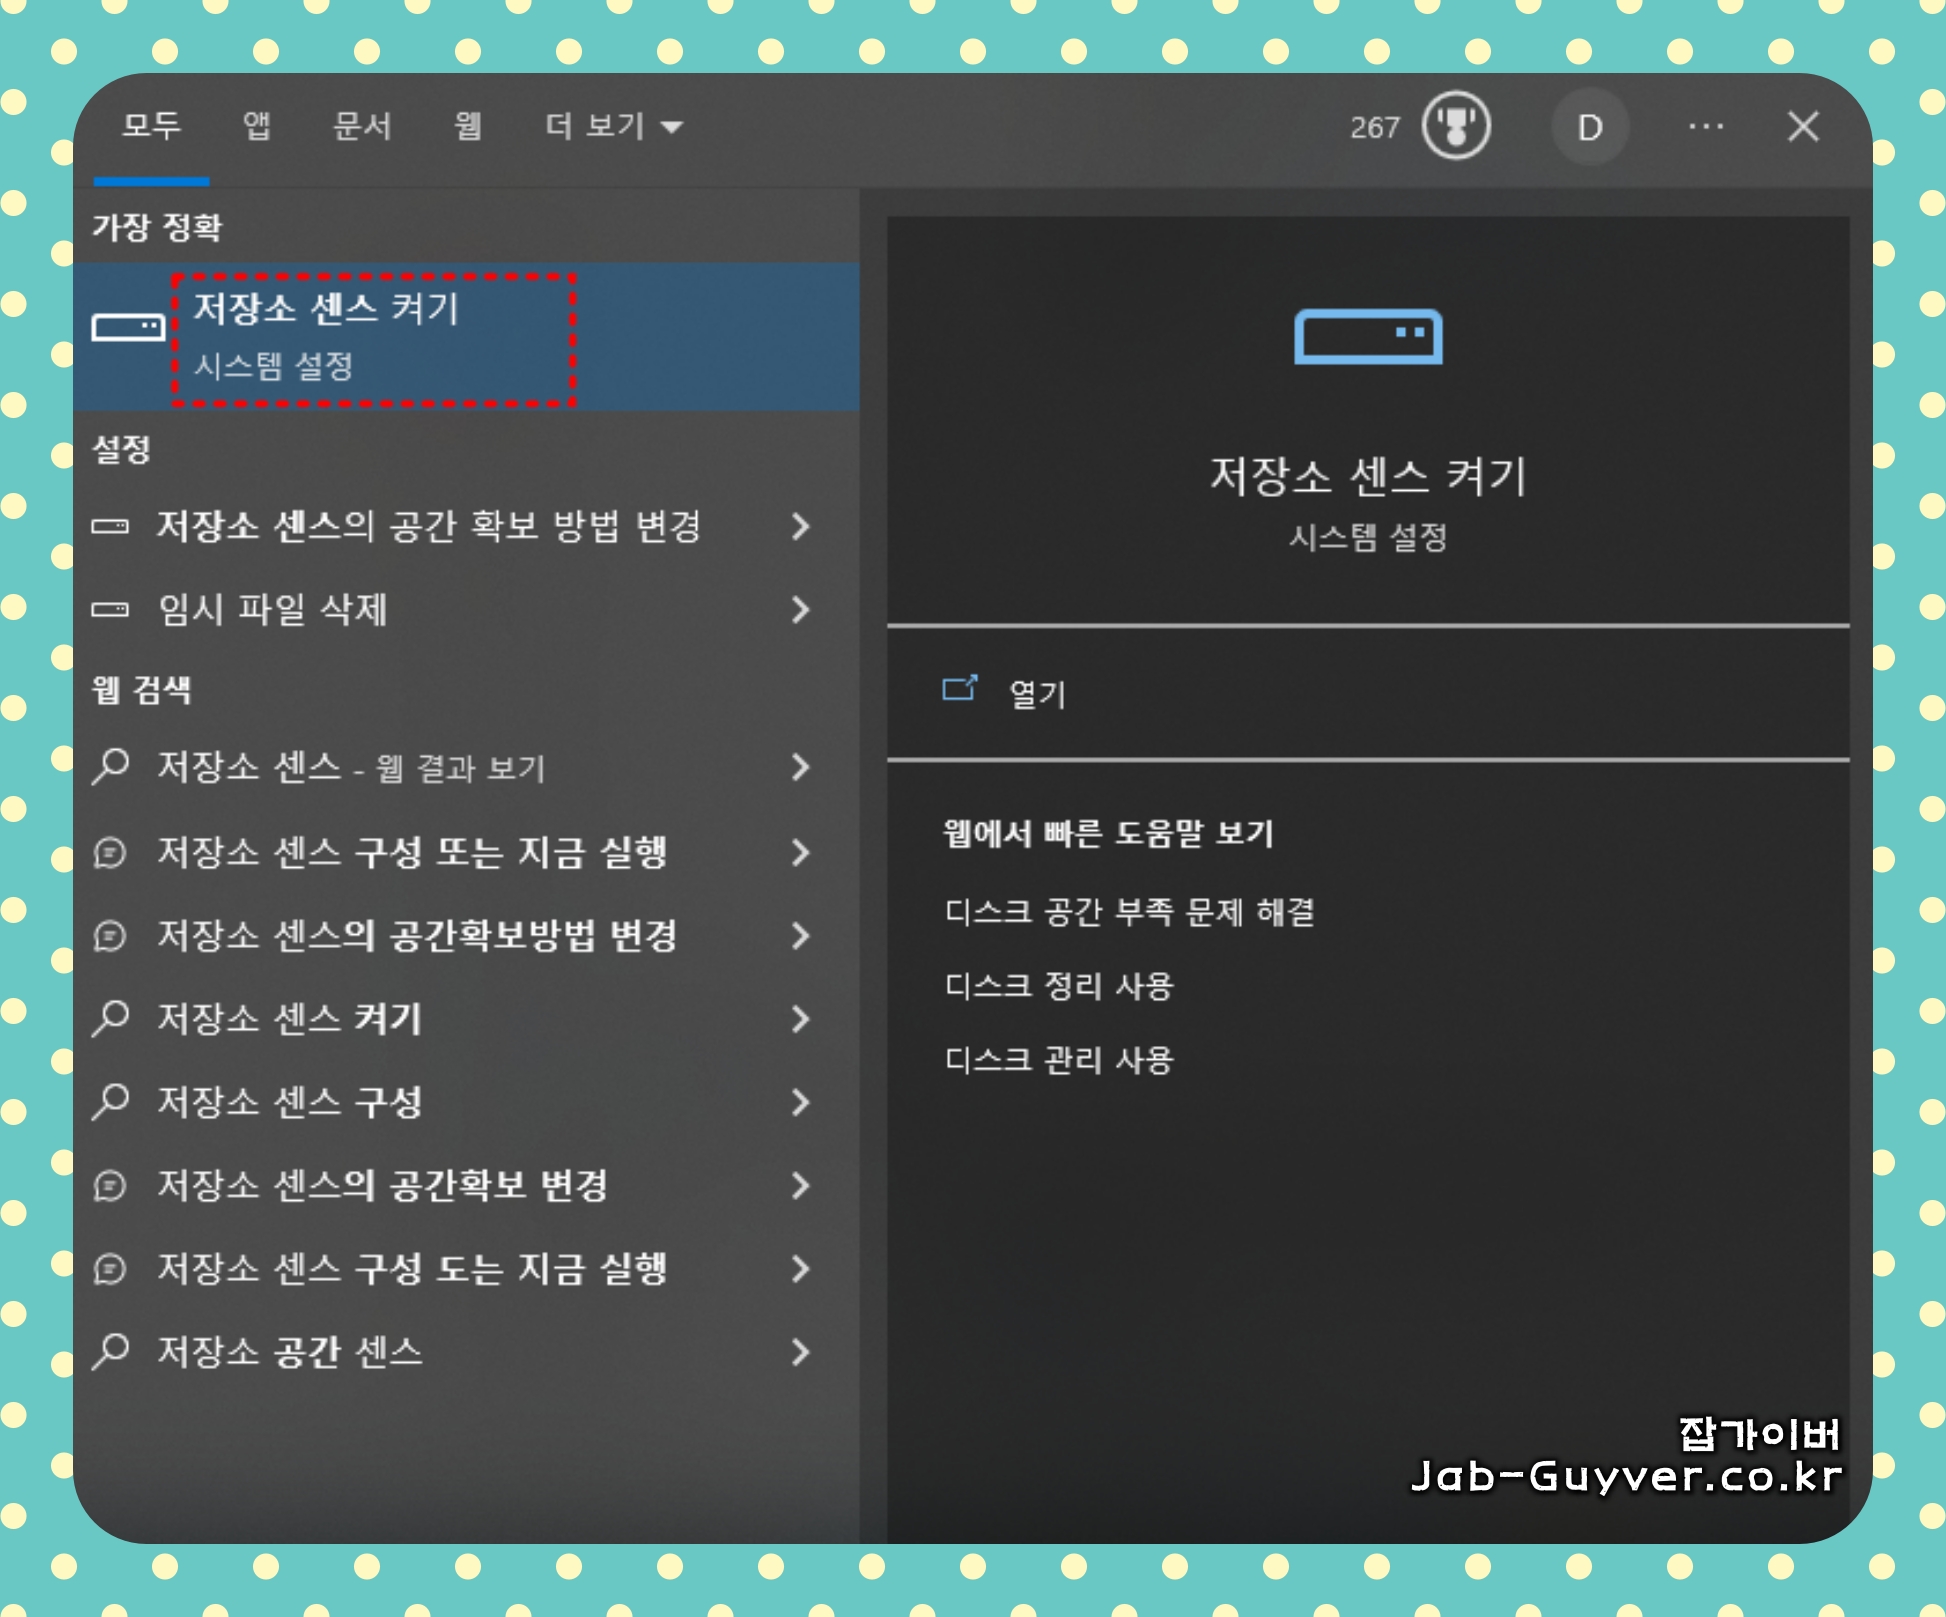Click the rewards trophy icon
1946x1617 pixels.
click(x=1456, y=127)
